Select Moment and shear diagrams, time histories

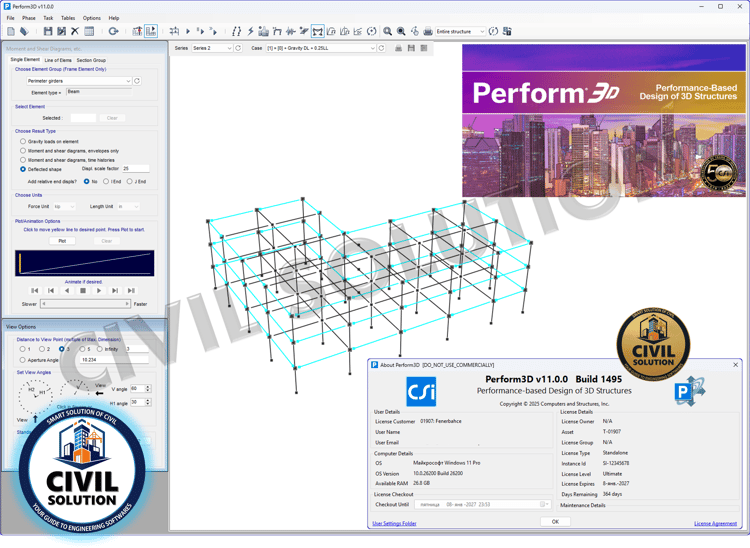[23, 160]
